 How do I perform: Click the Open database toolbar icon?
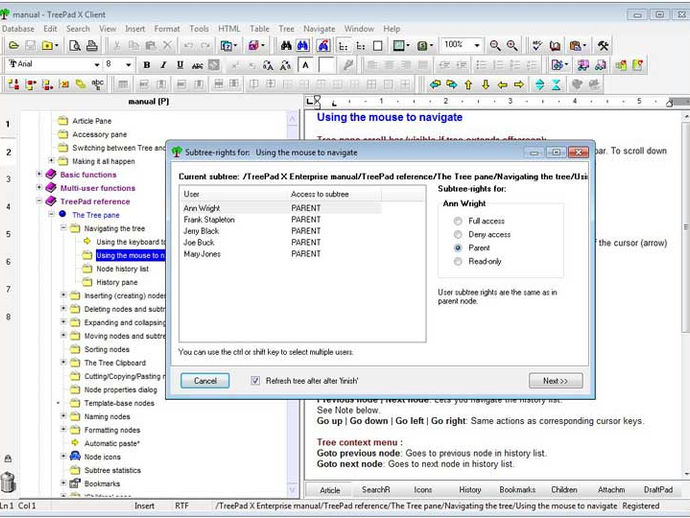(14, 45)
